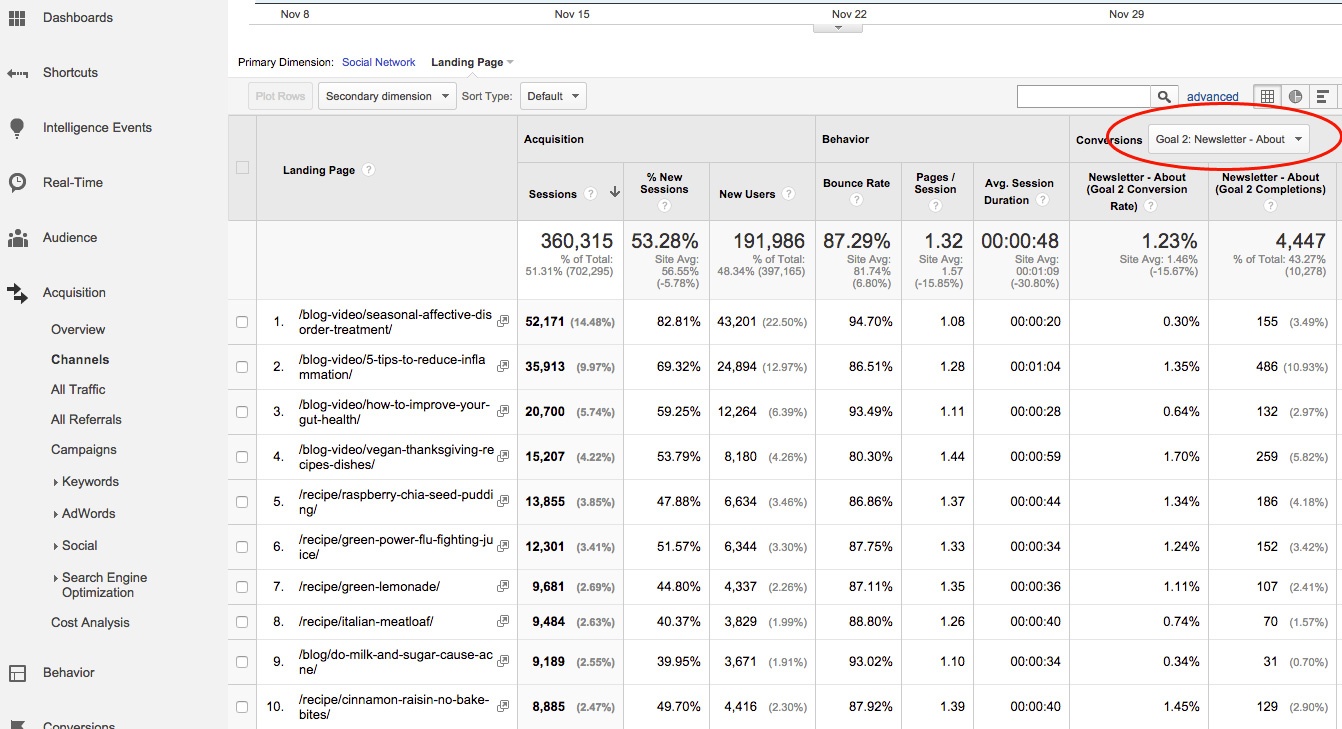Image resolution: width=1342 pixels, height=729 pixels.
Task: Open the Sort Type Default dropdown
Action: (x=553, y=96)
